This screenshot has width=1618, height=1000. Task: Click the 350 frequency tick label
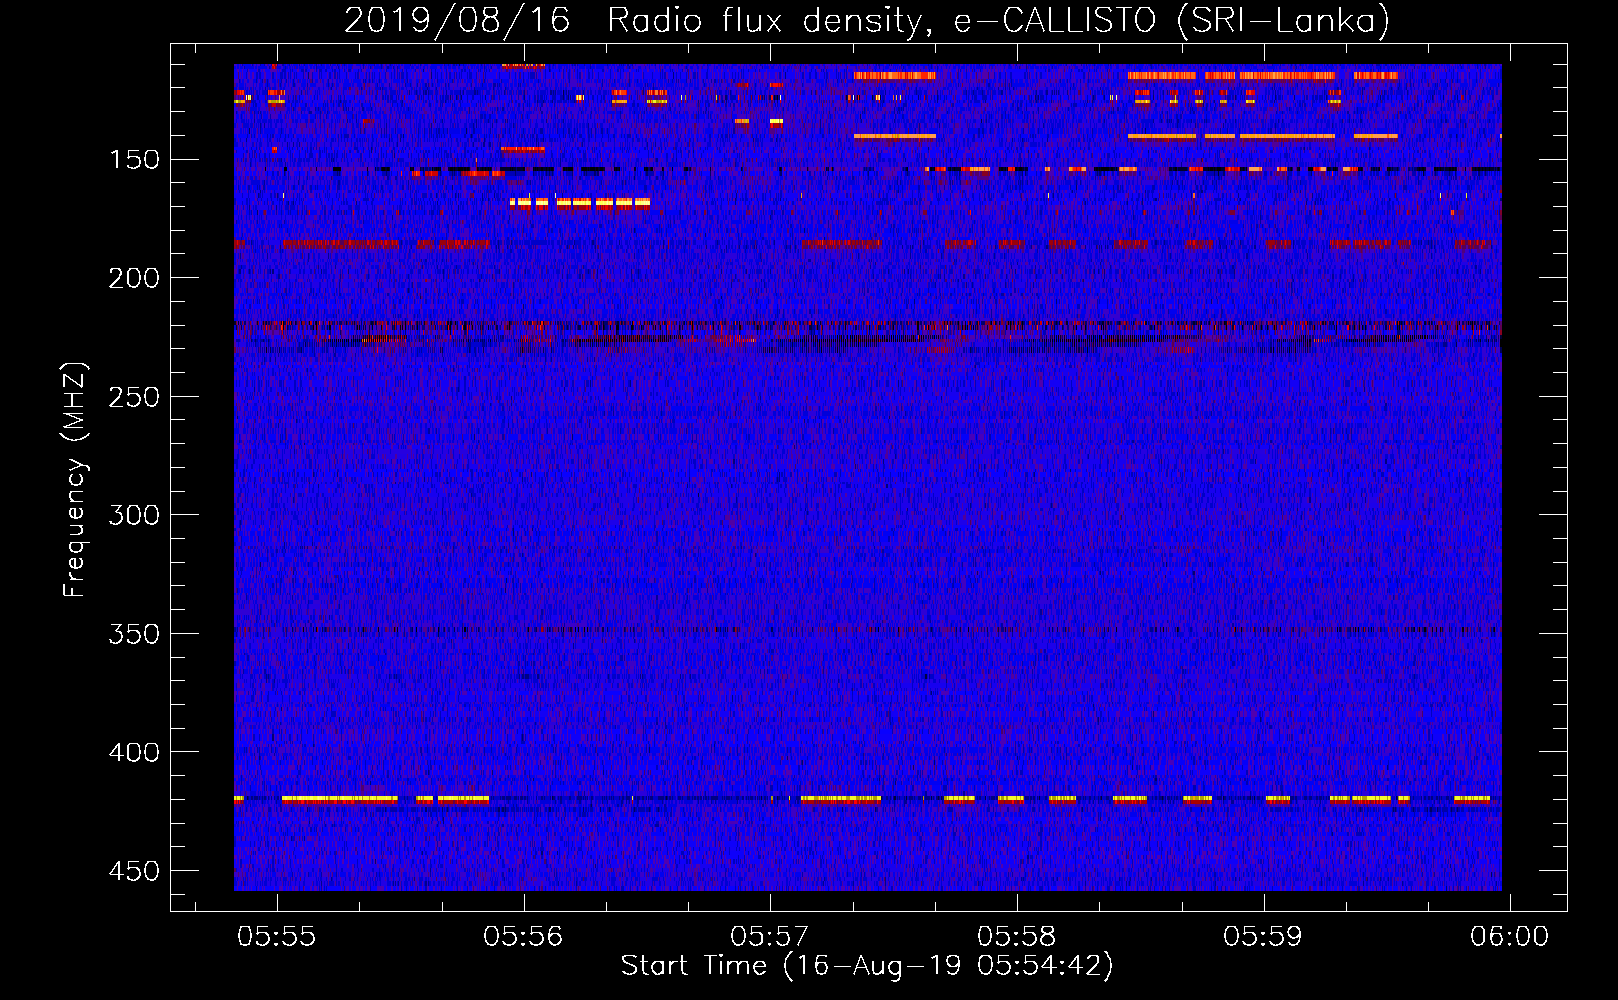coord(134,634)
